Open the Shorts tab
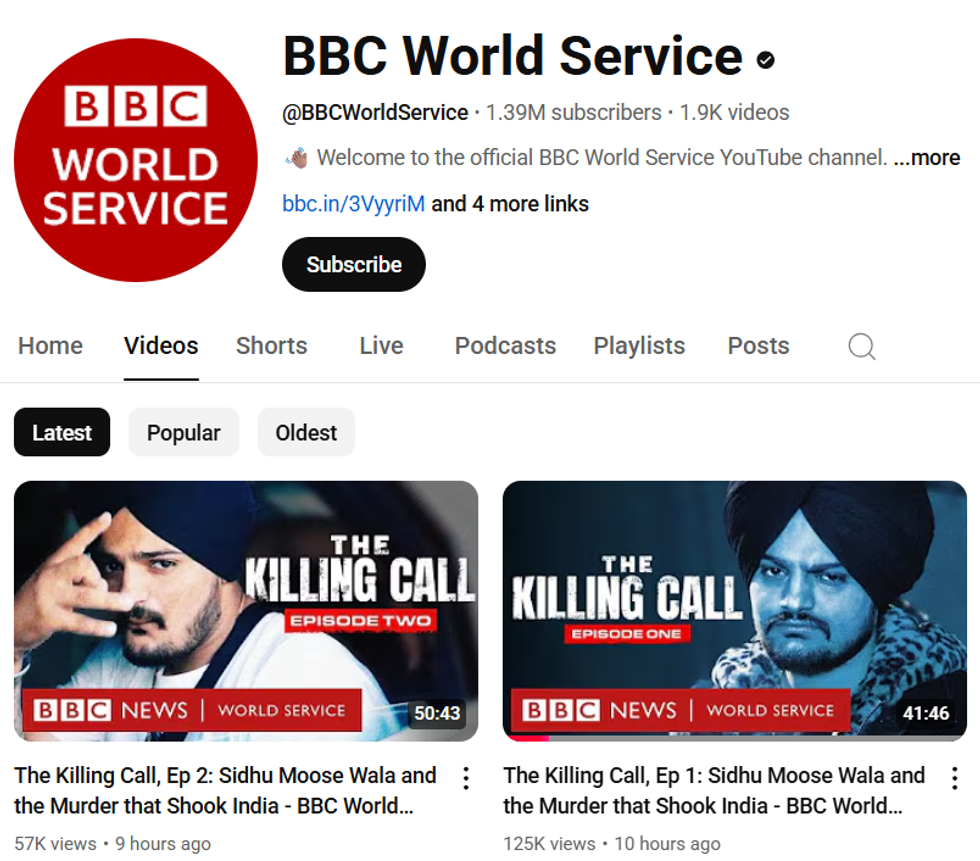This screenshot has width=980, height=861. click(271, 346)
